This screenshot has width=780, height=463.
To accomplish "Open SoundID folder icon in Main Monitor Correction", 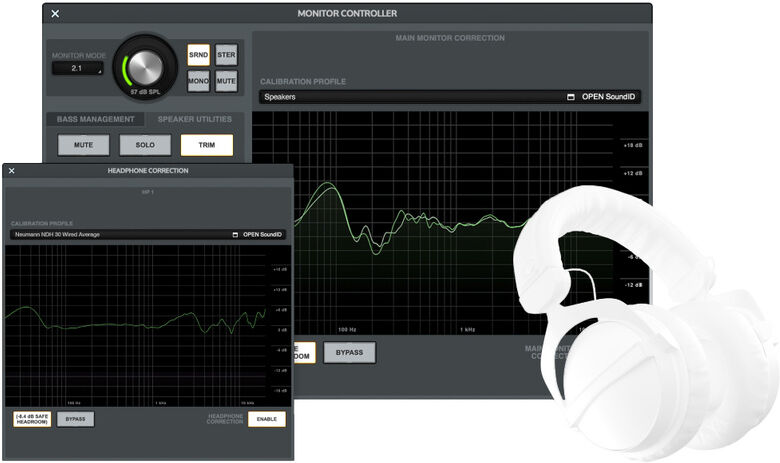I will pos(571,97).
